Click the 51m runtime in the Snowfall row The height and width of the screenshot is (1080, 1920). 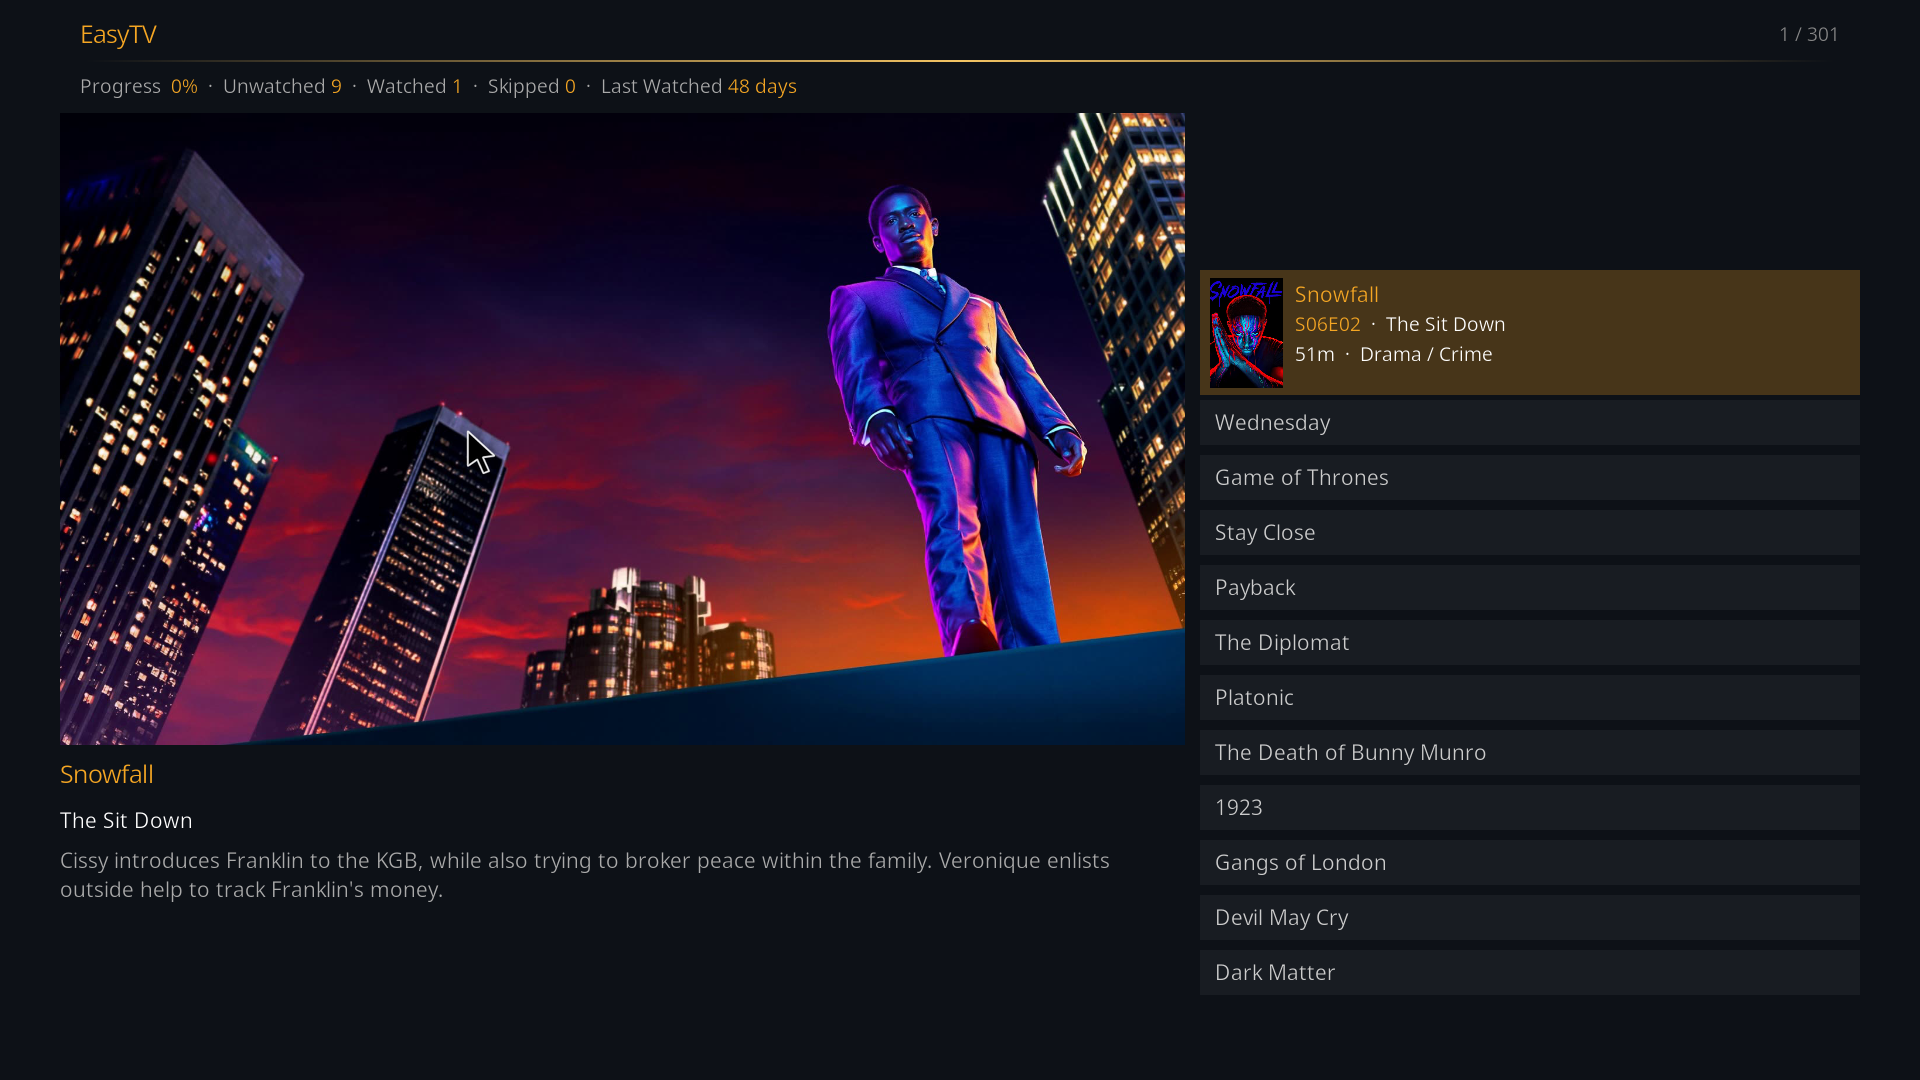click(x=1315, y=355)
